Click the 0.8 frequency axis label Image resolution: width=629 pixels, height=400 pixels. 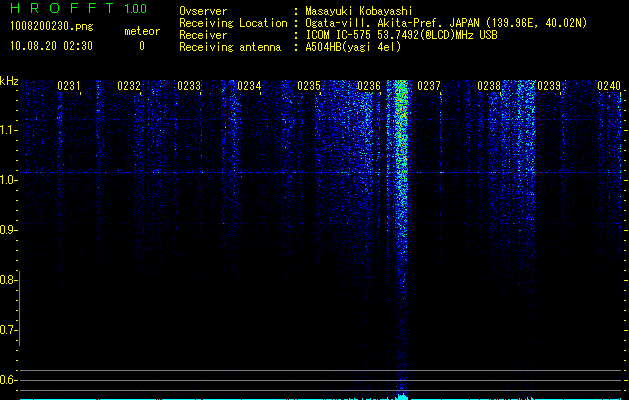8,280
